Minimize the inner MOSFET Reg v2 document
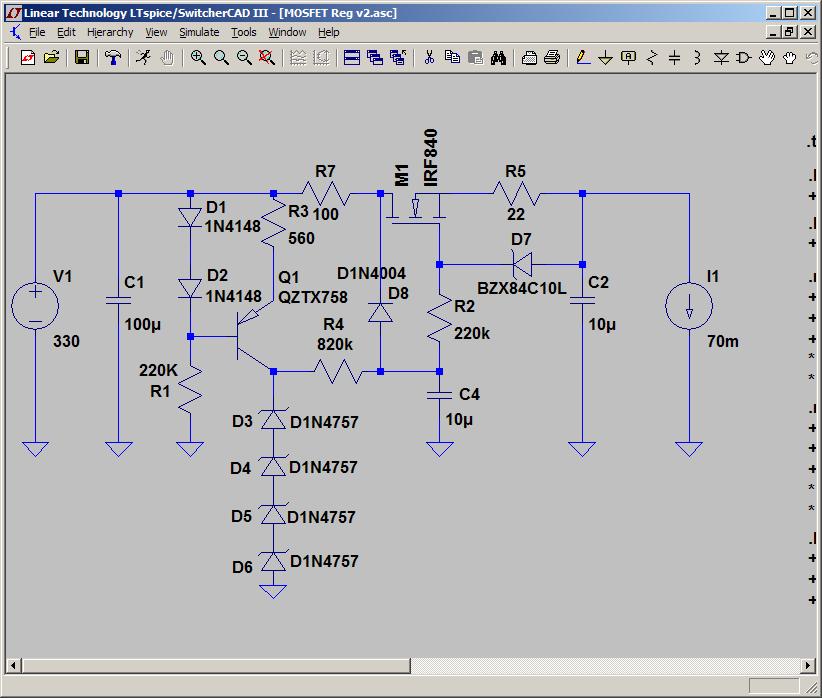Screen dimensions: 822x698 [x=773, y=32]
